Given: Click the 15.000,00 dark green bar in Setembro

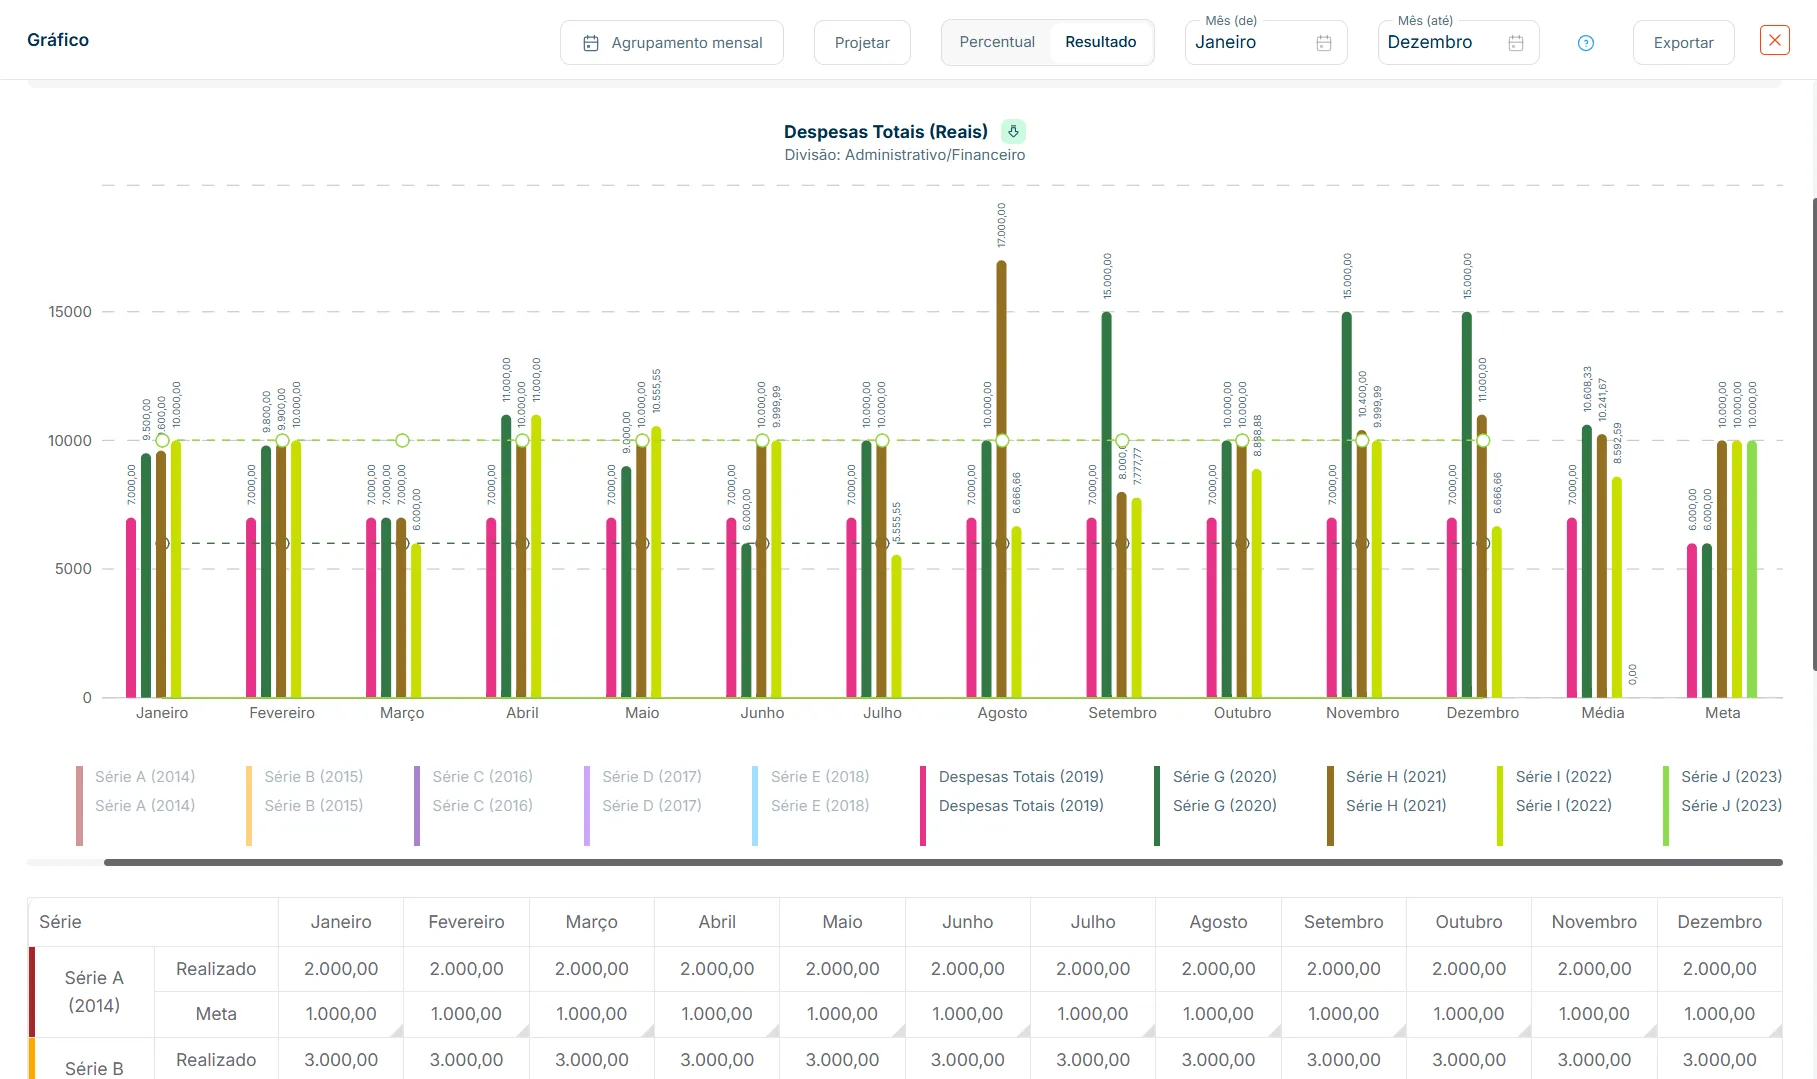Looking at the screenshot, I should (1107, 505).
